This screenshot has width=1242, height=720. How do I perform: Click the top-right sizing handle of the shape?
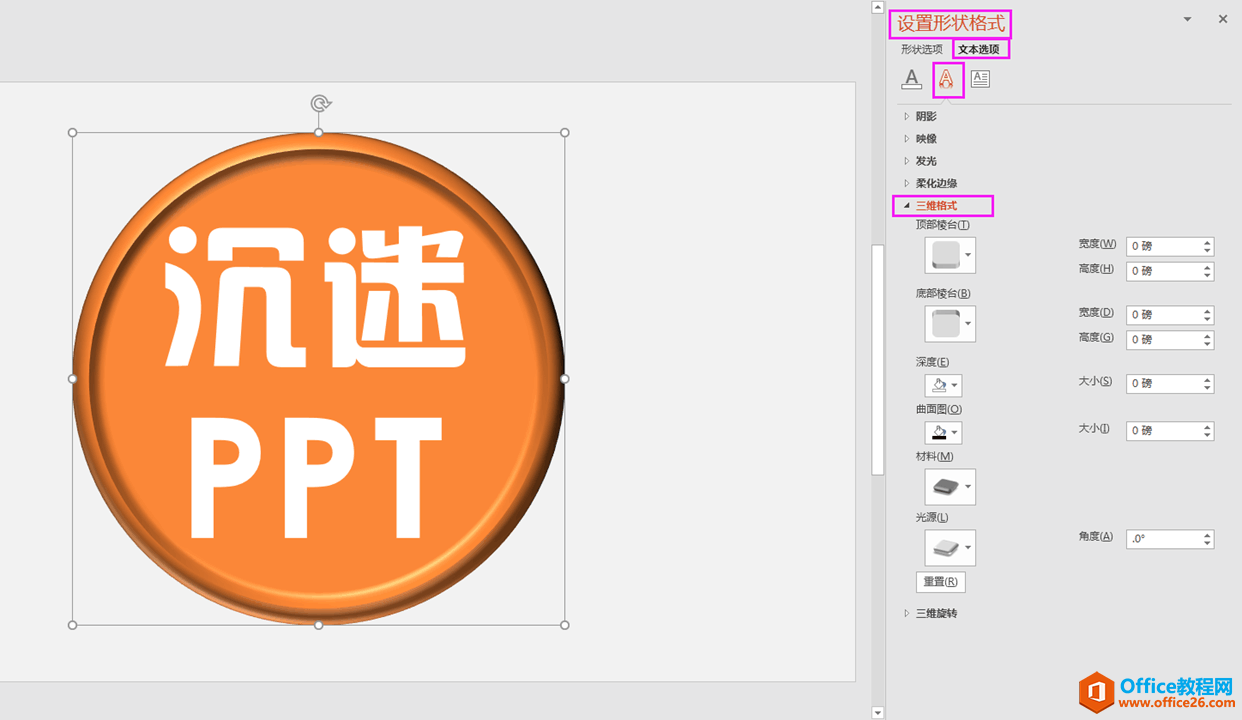(565, 132)
